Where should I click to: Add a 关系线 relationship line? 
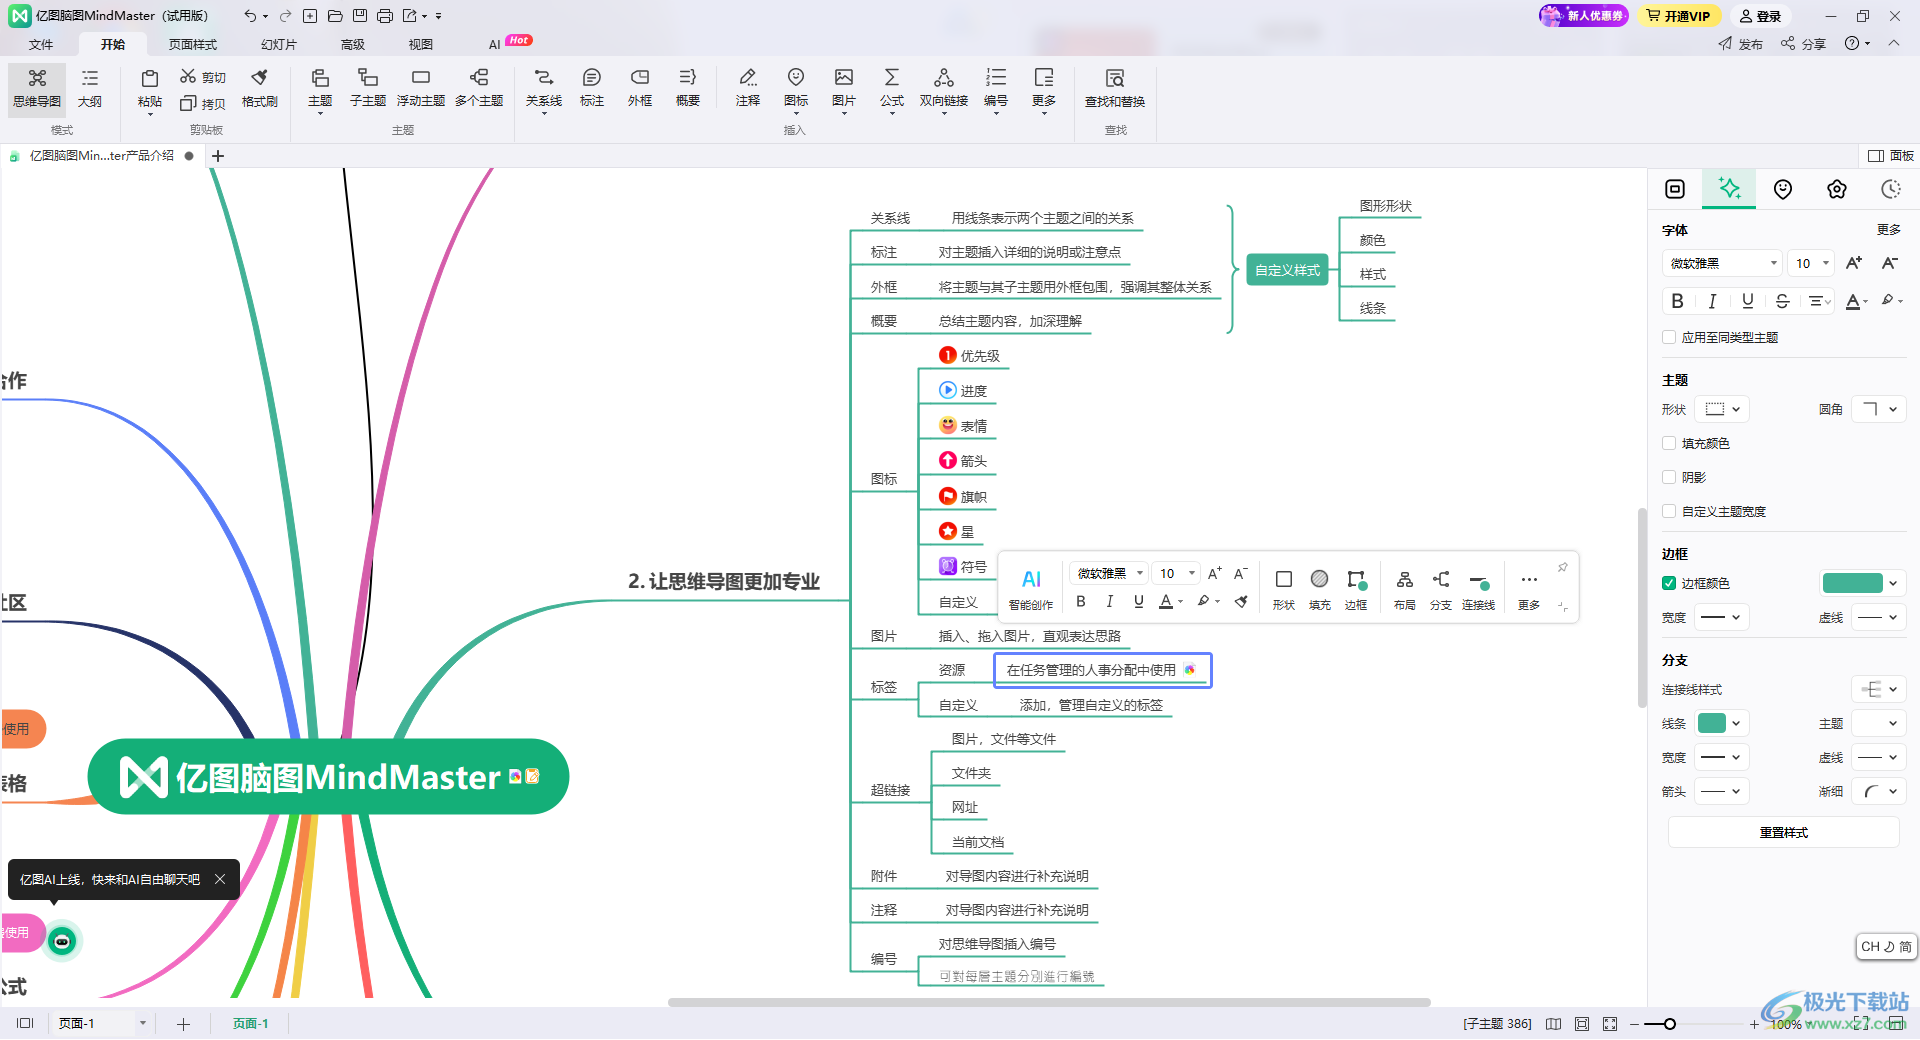click(x=544, y=88)
